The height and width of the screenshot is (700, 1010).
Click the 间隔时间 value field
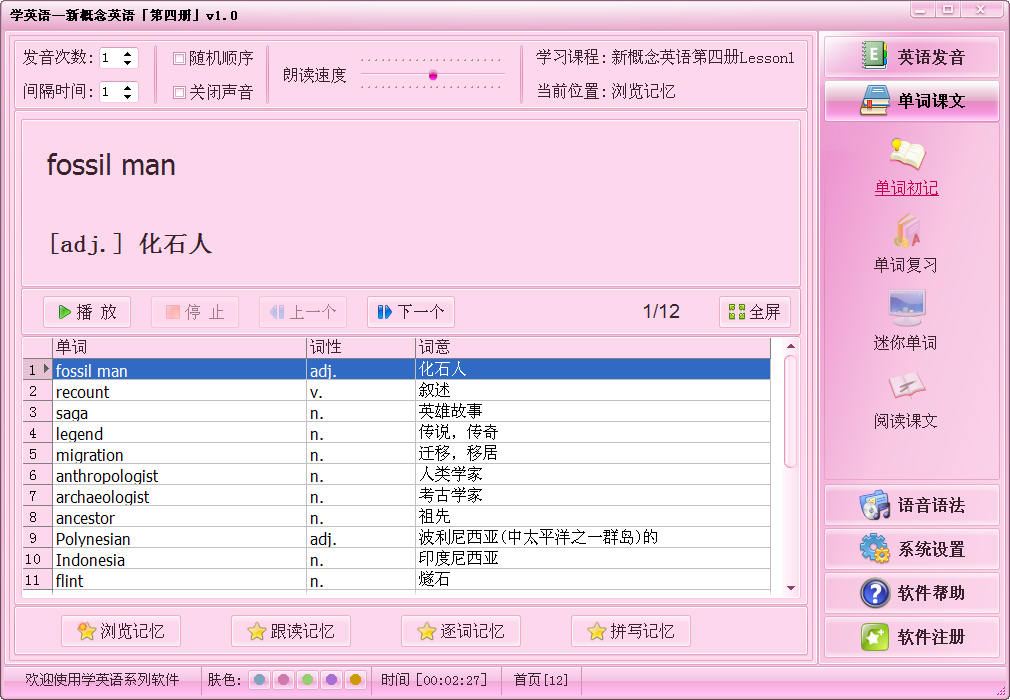(x=110, y=92)
